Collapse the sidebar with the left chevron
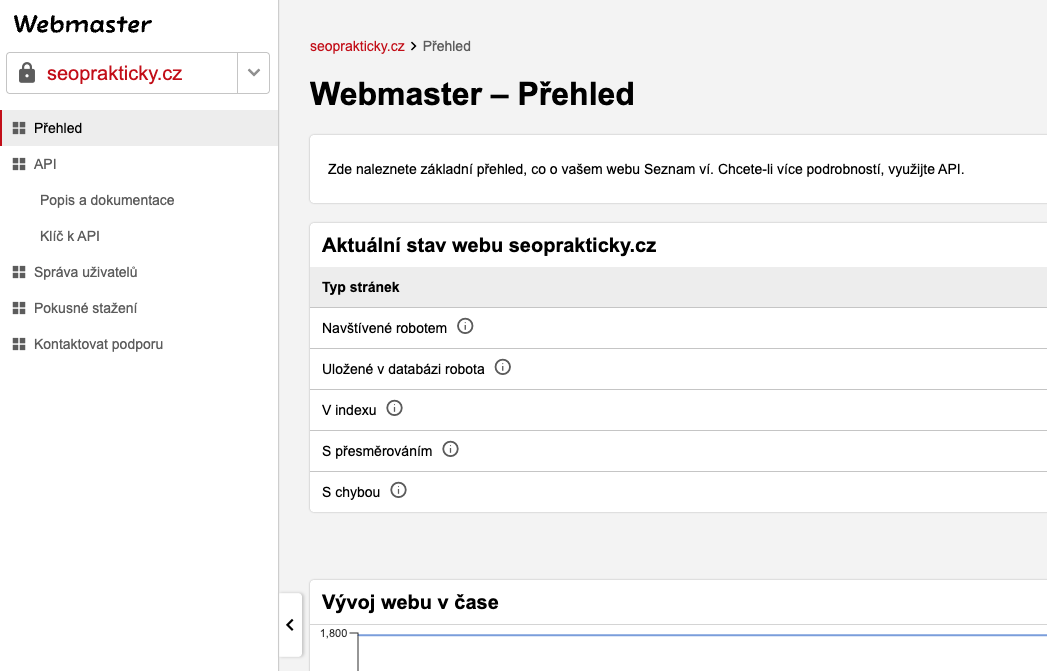1047x671 pixels. (290, 625)
